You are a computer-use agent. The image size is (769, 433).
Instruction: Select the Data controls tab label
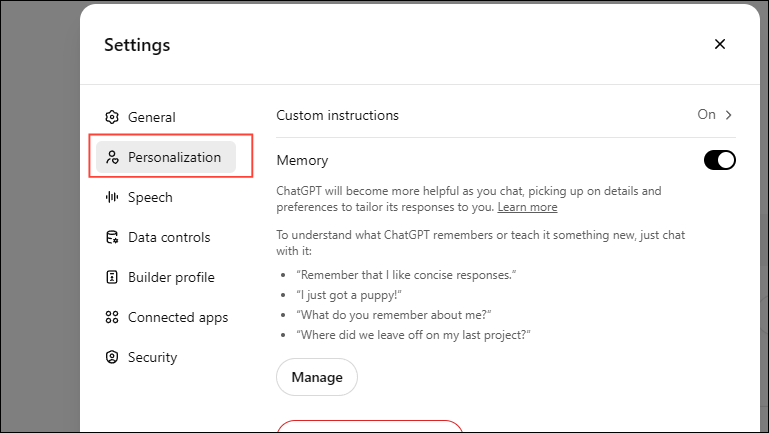(169, 237)
